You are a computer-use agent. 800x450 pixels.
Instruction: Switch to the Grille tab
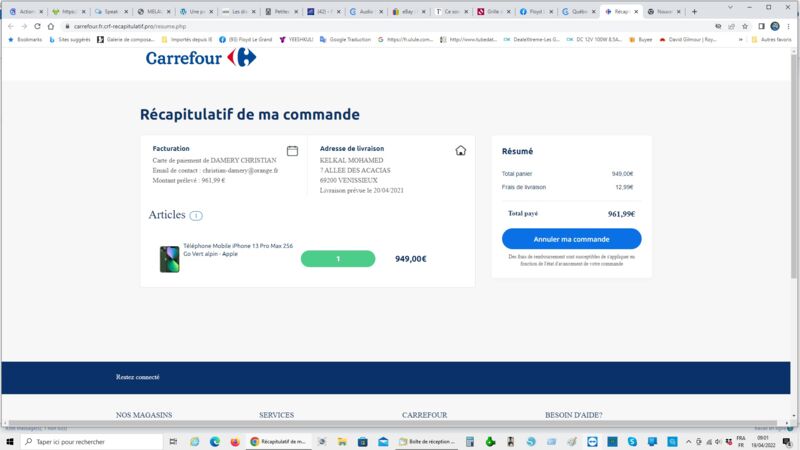coord(493,11)
